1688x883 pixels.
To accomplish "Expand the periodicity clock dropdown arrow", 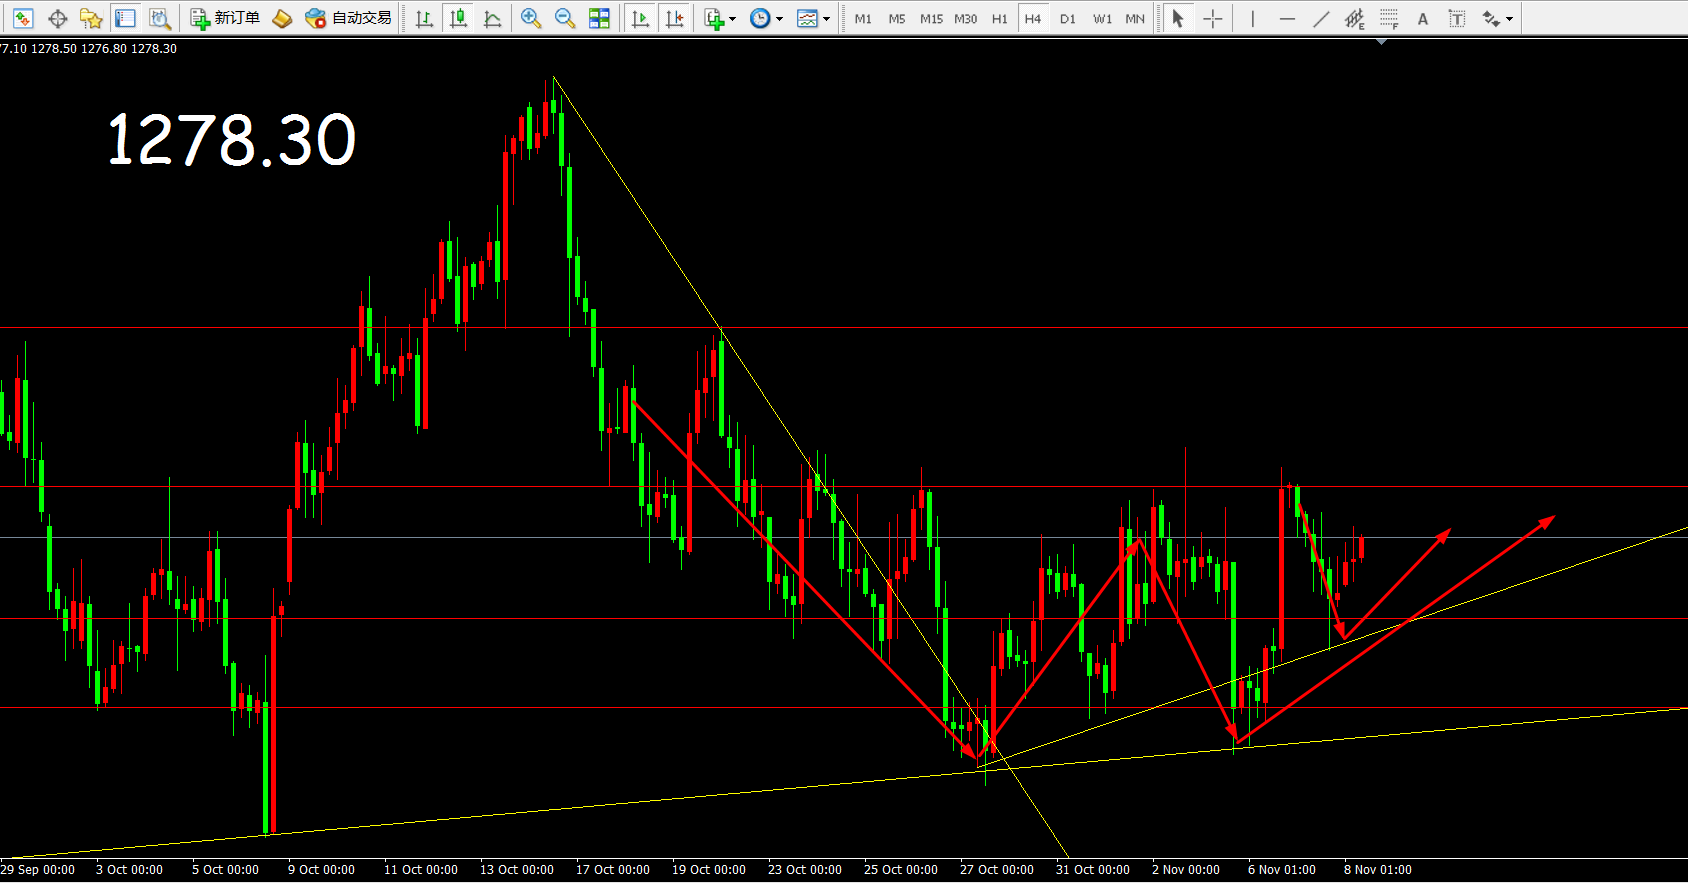I will [779, 18].
